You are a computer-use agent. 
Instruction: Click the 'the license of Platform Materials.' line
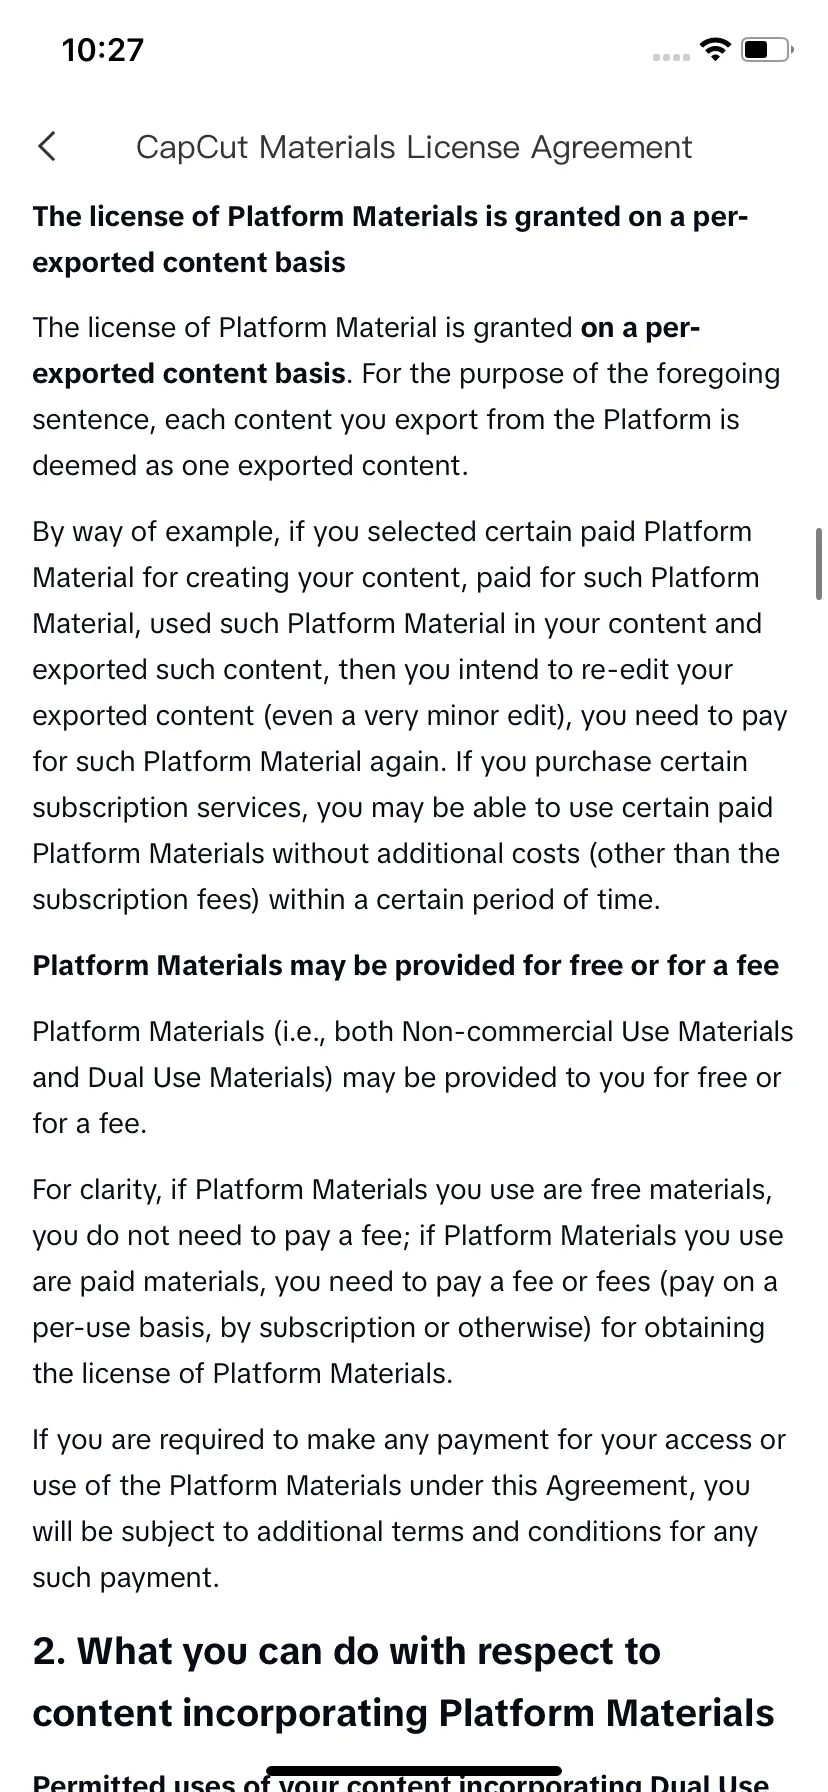click(x=242, y=1373)
